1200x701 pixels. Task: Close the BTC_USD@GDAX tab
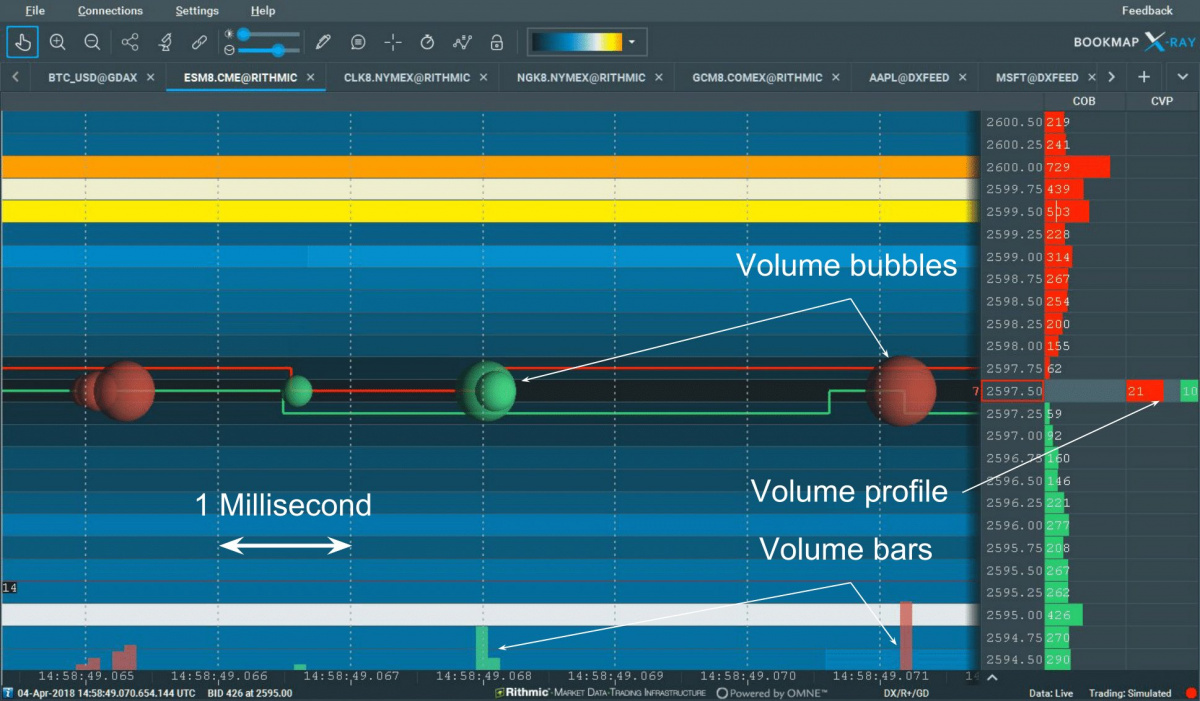pyautogui.click(x=151, y=77)
